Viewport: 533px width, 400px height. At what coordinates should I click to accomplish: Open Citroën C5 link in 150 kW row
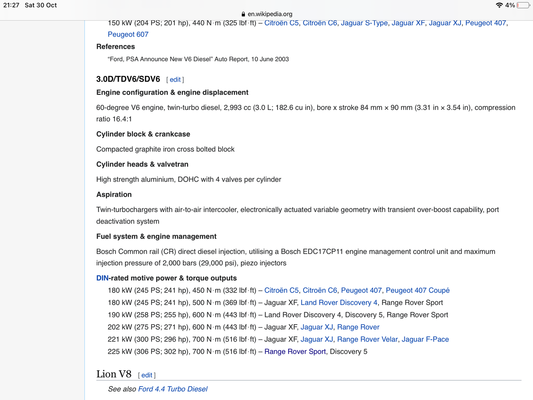[281, 23]
